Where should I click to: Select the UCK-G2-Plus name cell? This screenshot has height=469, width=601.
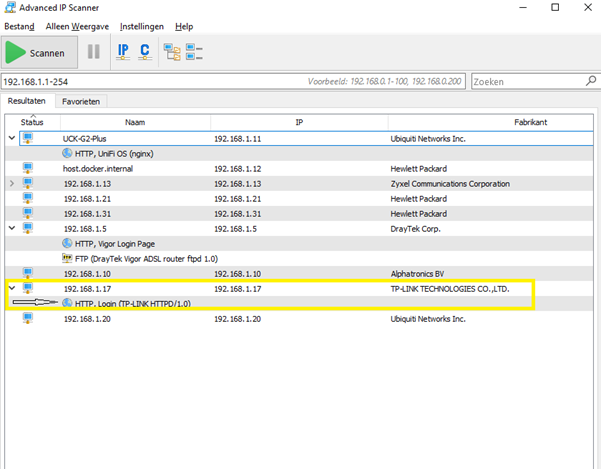[x=84, y=139]
